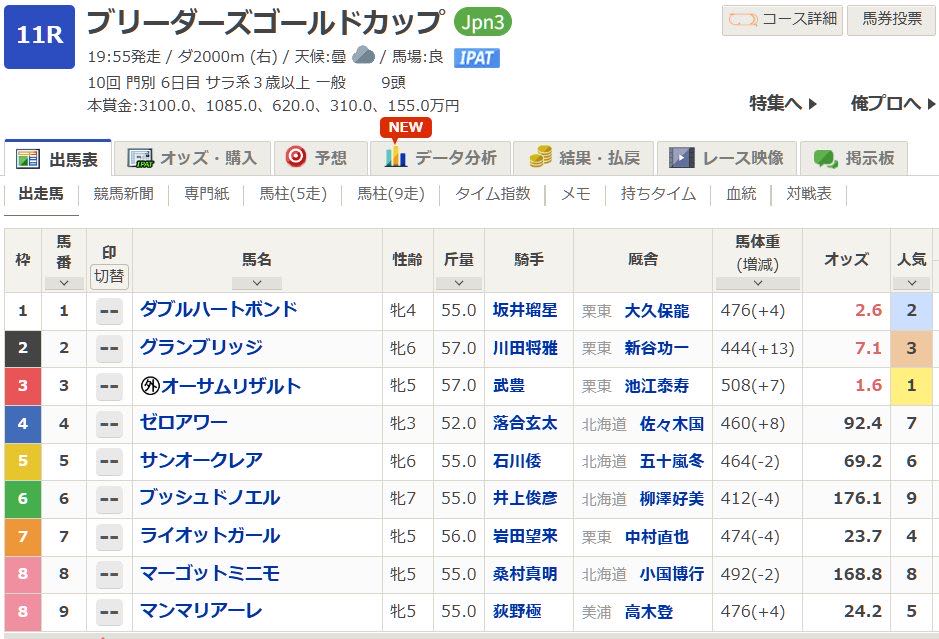Select the 血統 sub-tab
The width and height of the screenshot is (939, 639).
(741, 194)
